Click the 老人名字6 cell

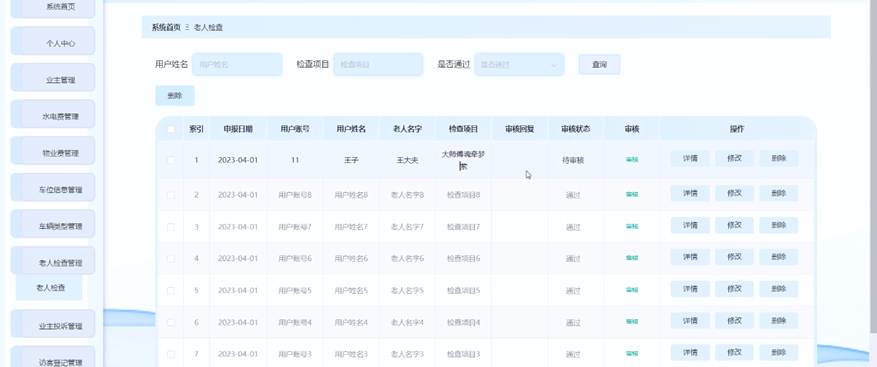(407, 258)
